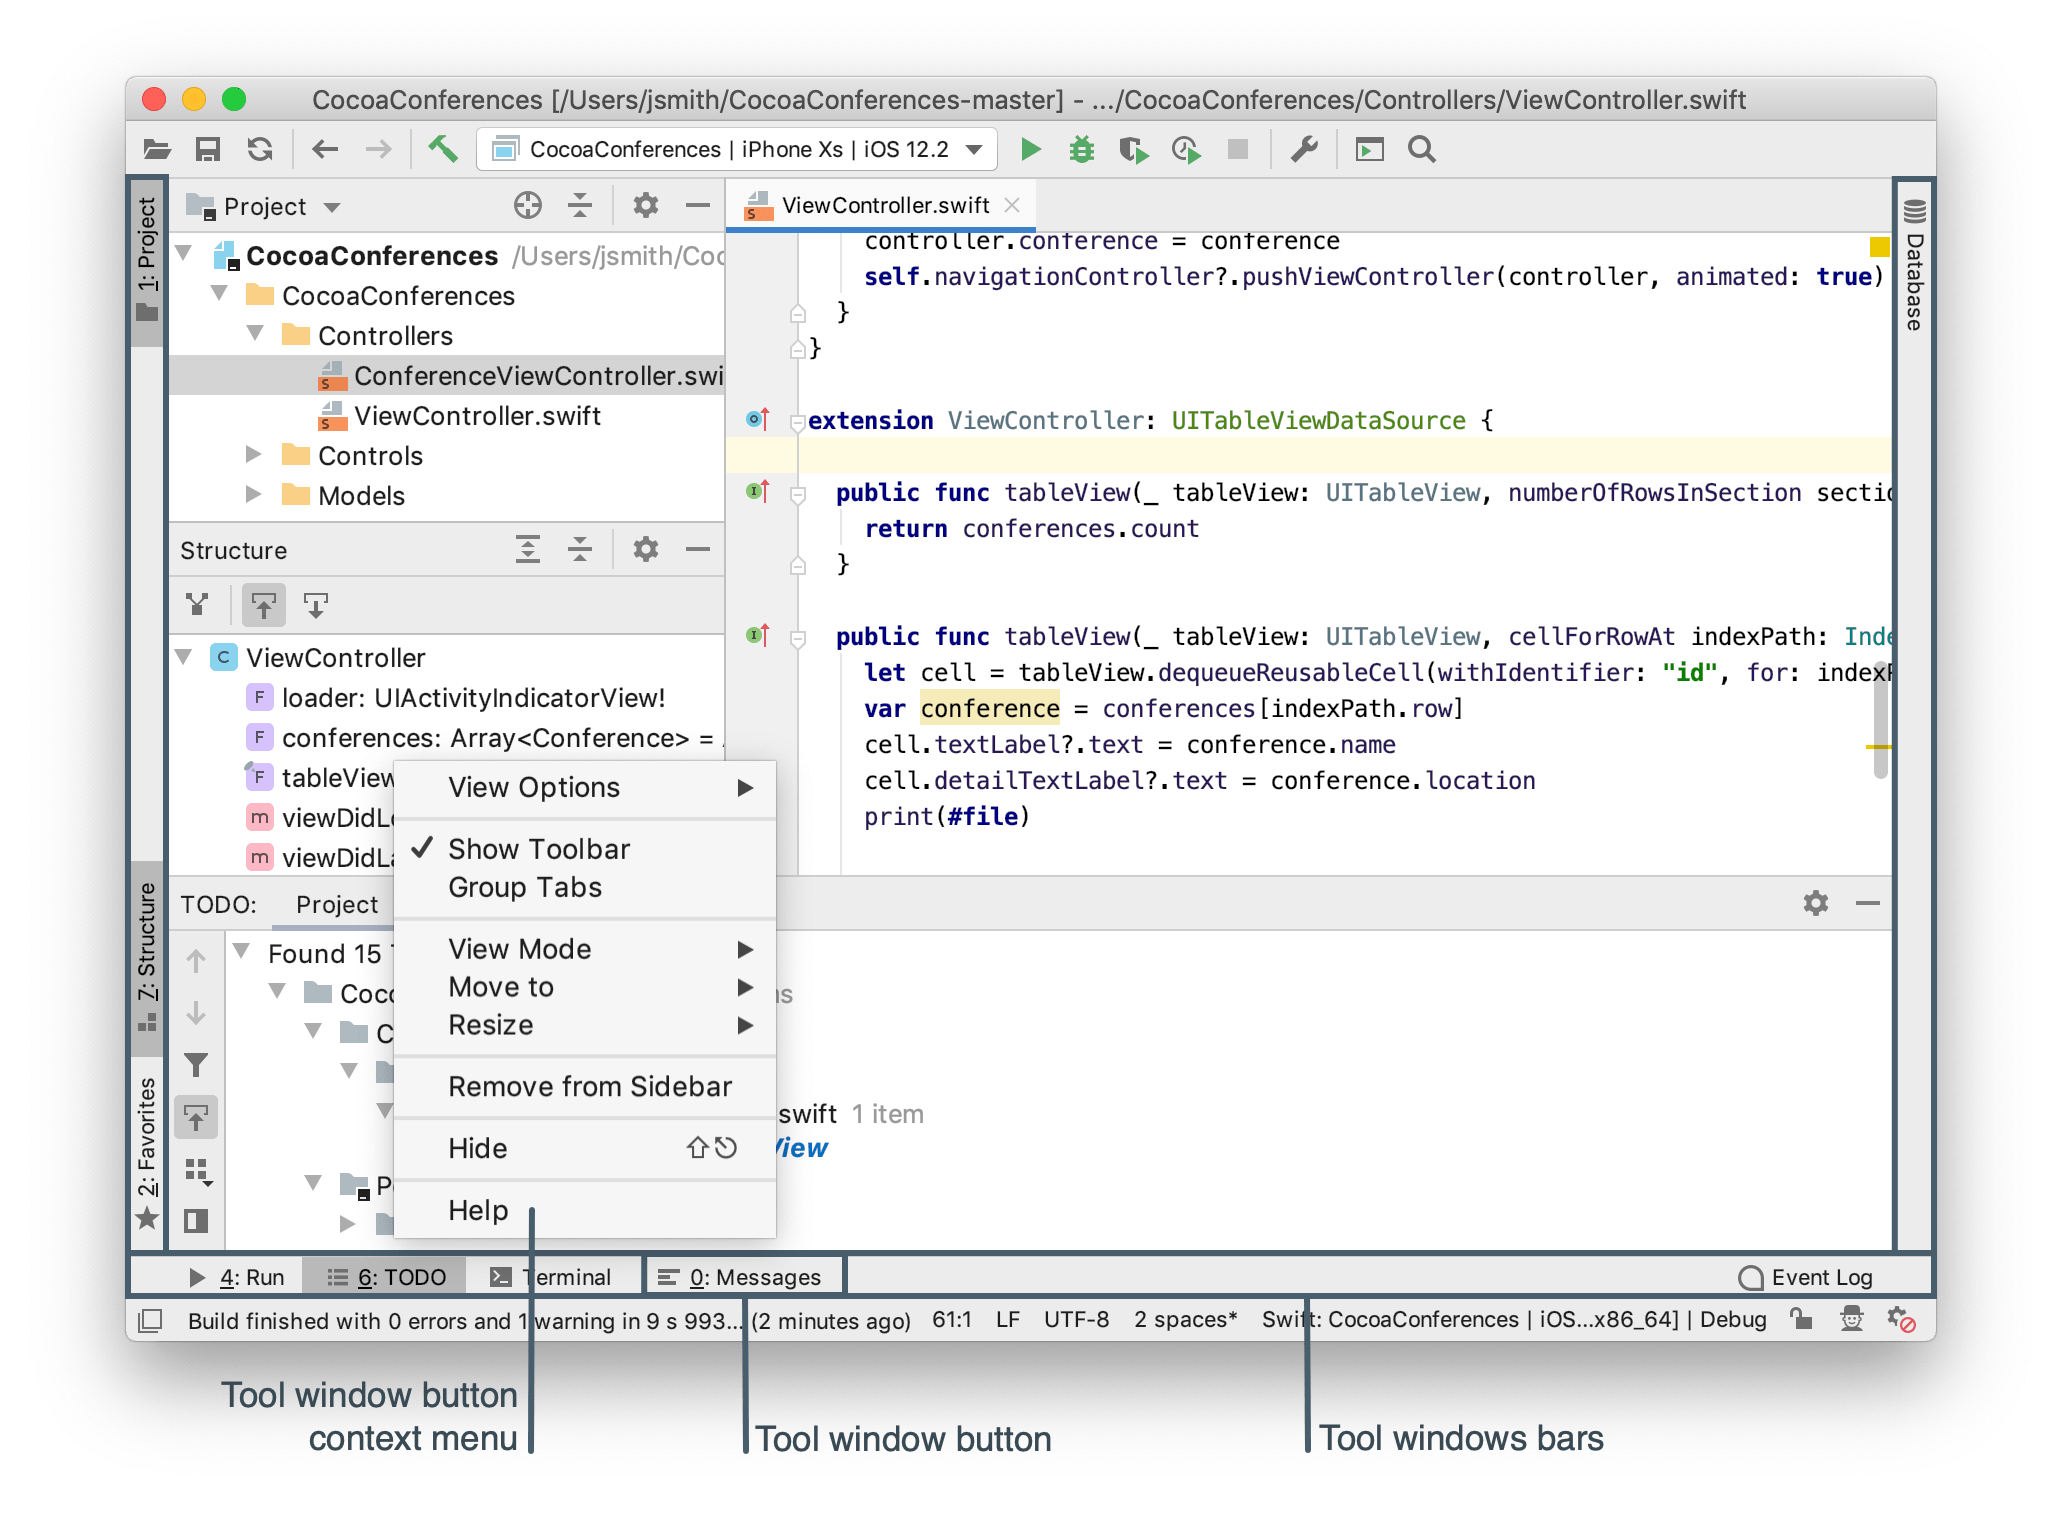Click the Open folder toolbar icon

tap(157, 150)
